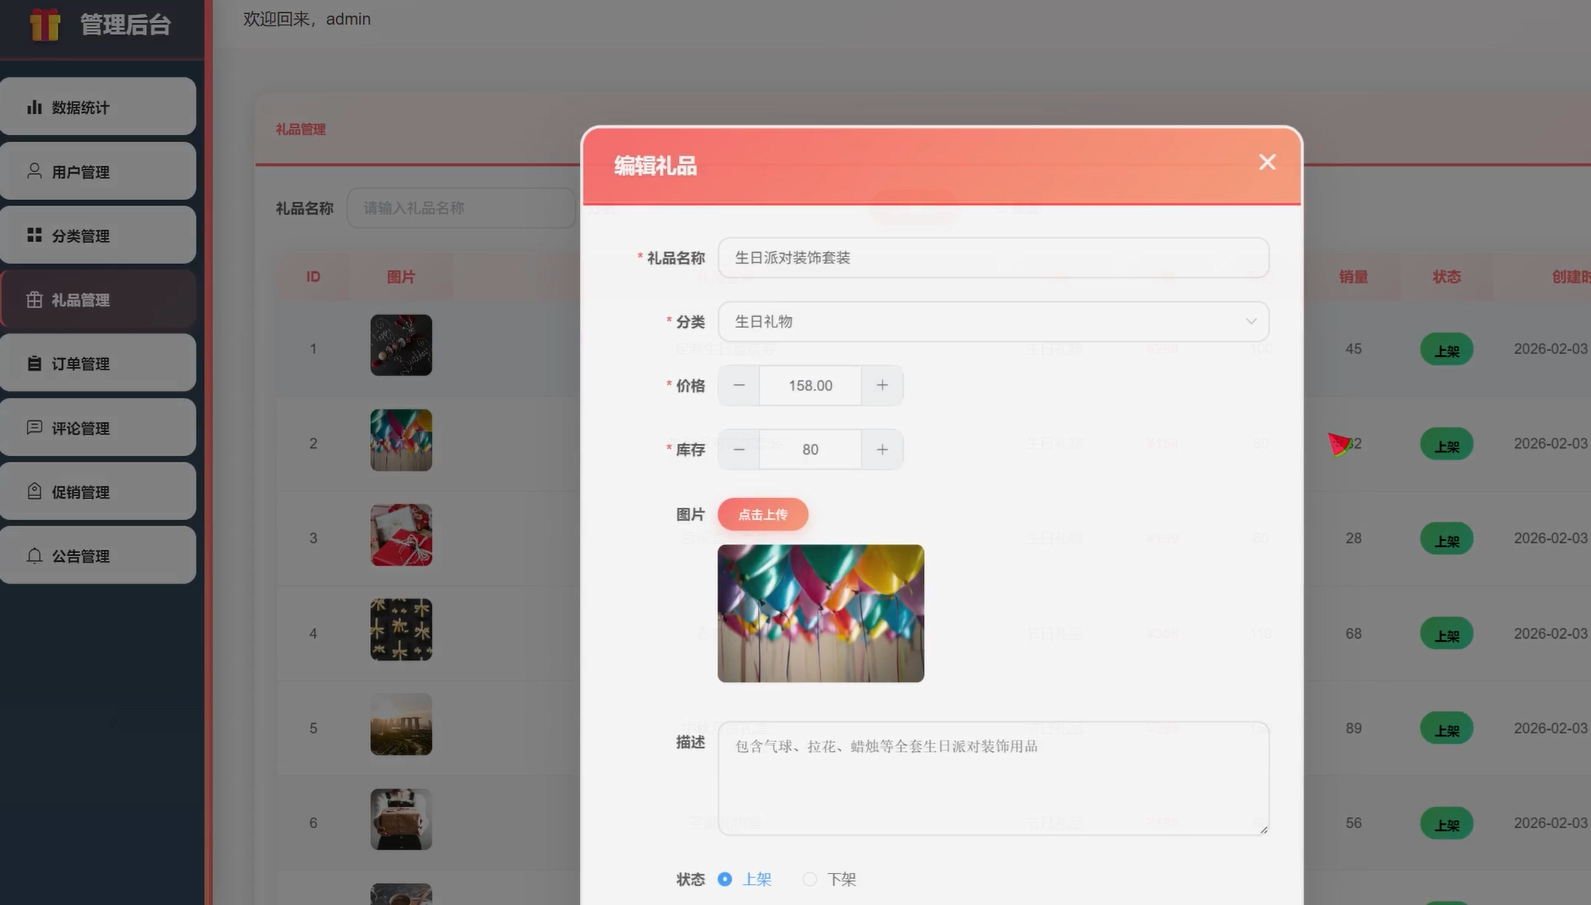
Task: Click the 礼品名称 field in the dialog
Action: (x=994, y=257)
